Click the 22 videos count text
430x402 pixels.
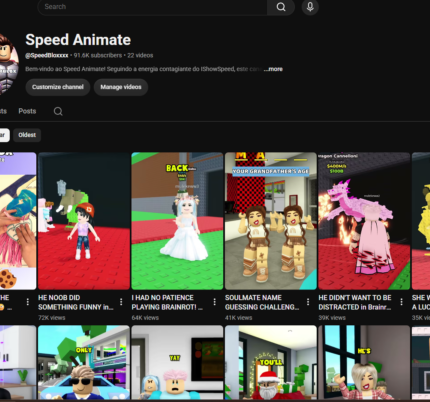[x=140, y=55]
